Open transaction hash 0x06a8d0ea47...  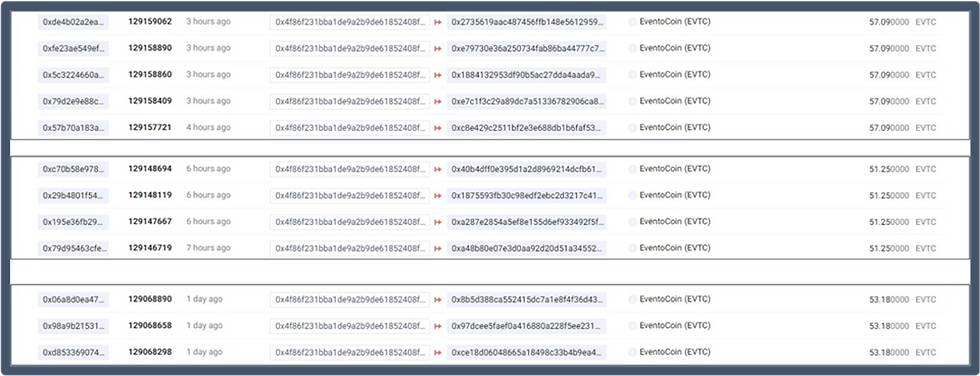tap(73, 300)
